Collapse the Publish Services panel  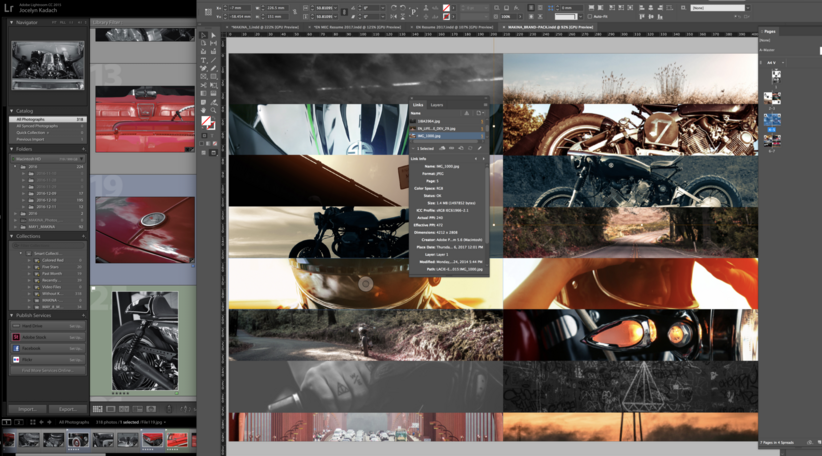(x=12, y=316)
